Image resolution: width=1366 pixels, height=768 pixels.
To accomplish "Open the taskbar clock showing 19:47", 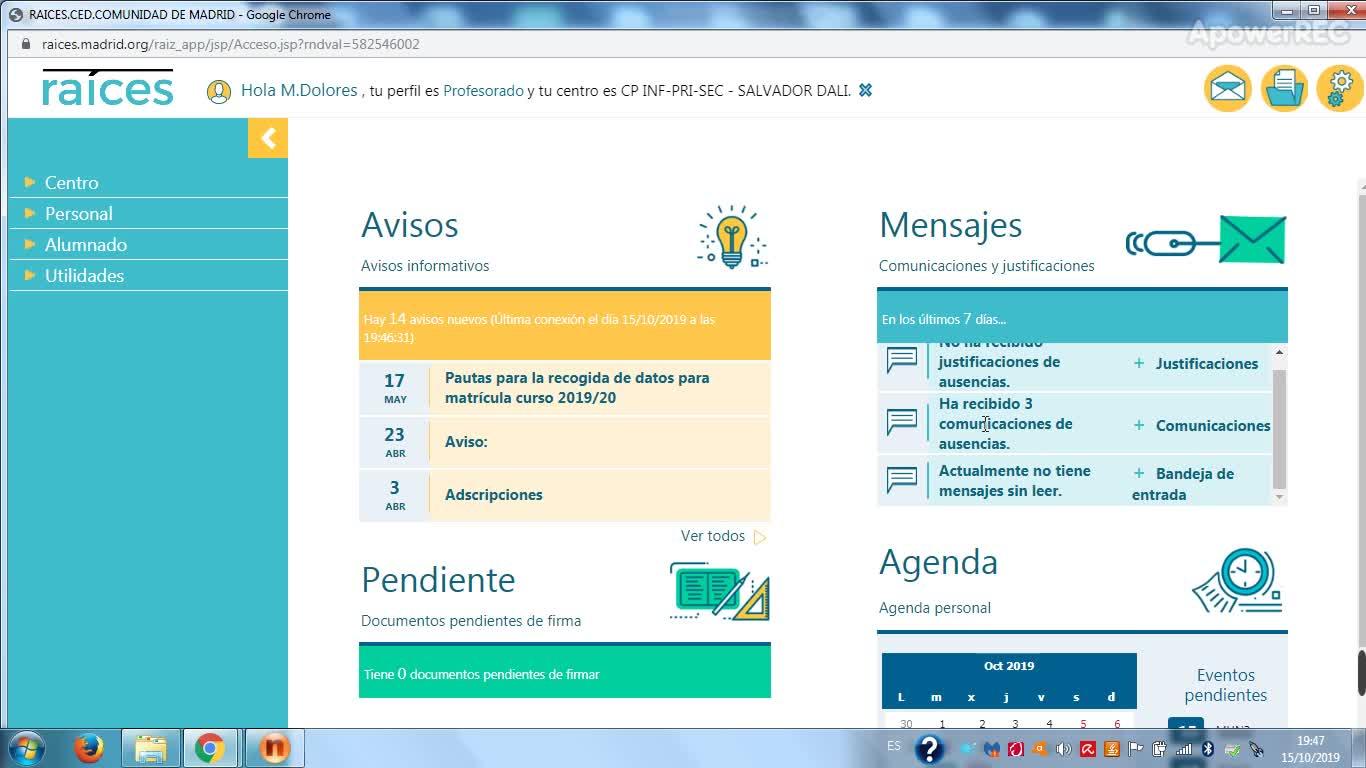I will 1310,749.
